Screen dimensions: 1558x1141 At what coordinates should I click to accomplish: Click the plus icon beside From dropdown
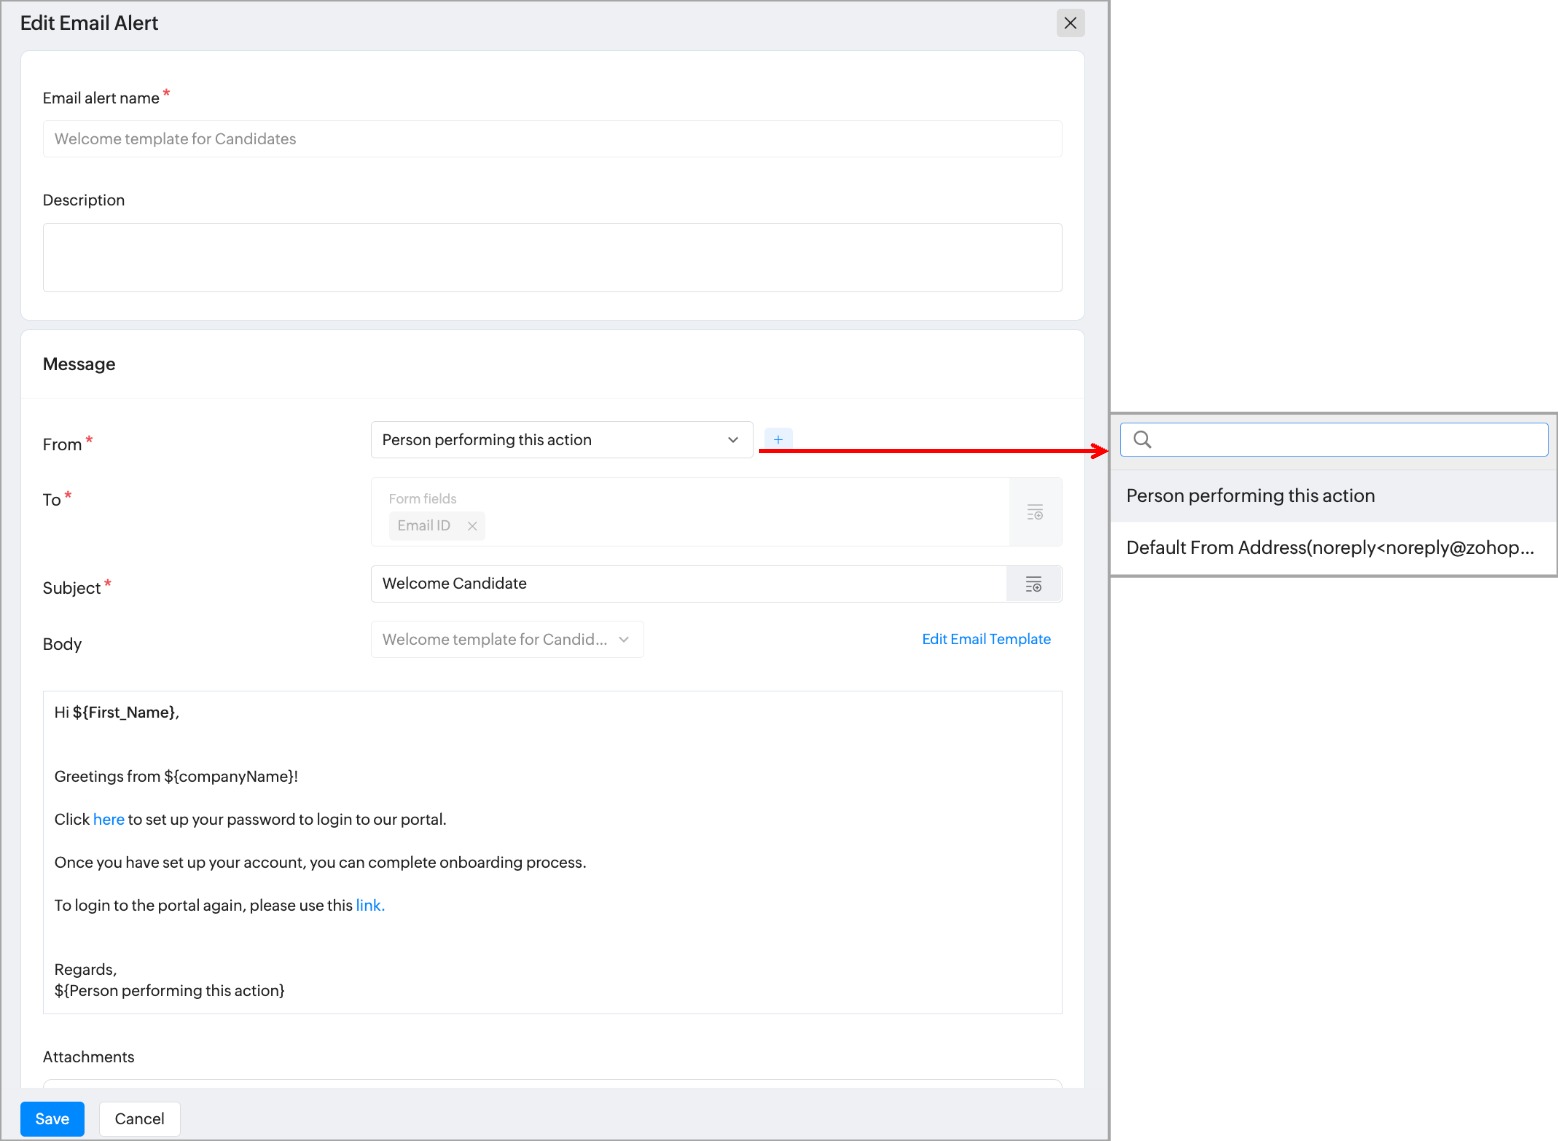pyautogui.click(x=778, y=439)
